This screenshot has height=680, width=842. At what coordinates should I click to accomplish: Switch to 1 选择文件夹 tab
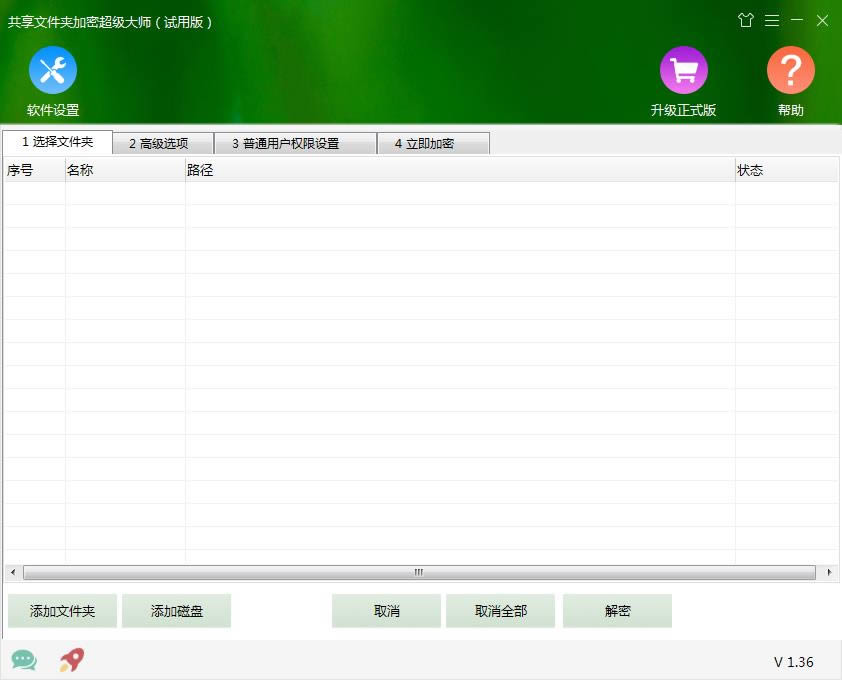pos(57,142)
